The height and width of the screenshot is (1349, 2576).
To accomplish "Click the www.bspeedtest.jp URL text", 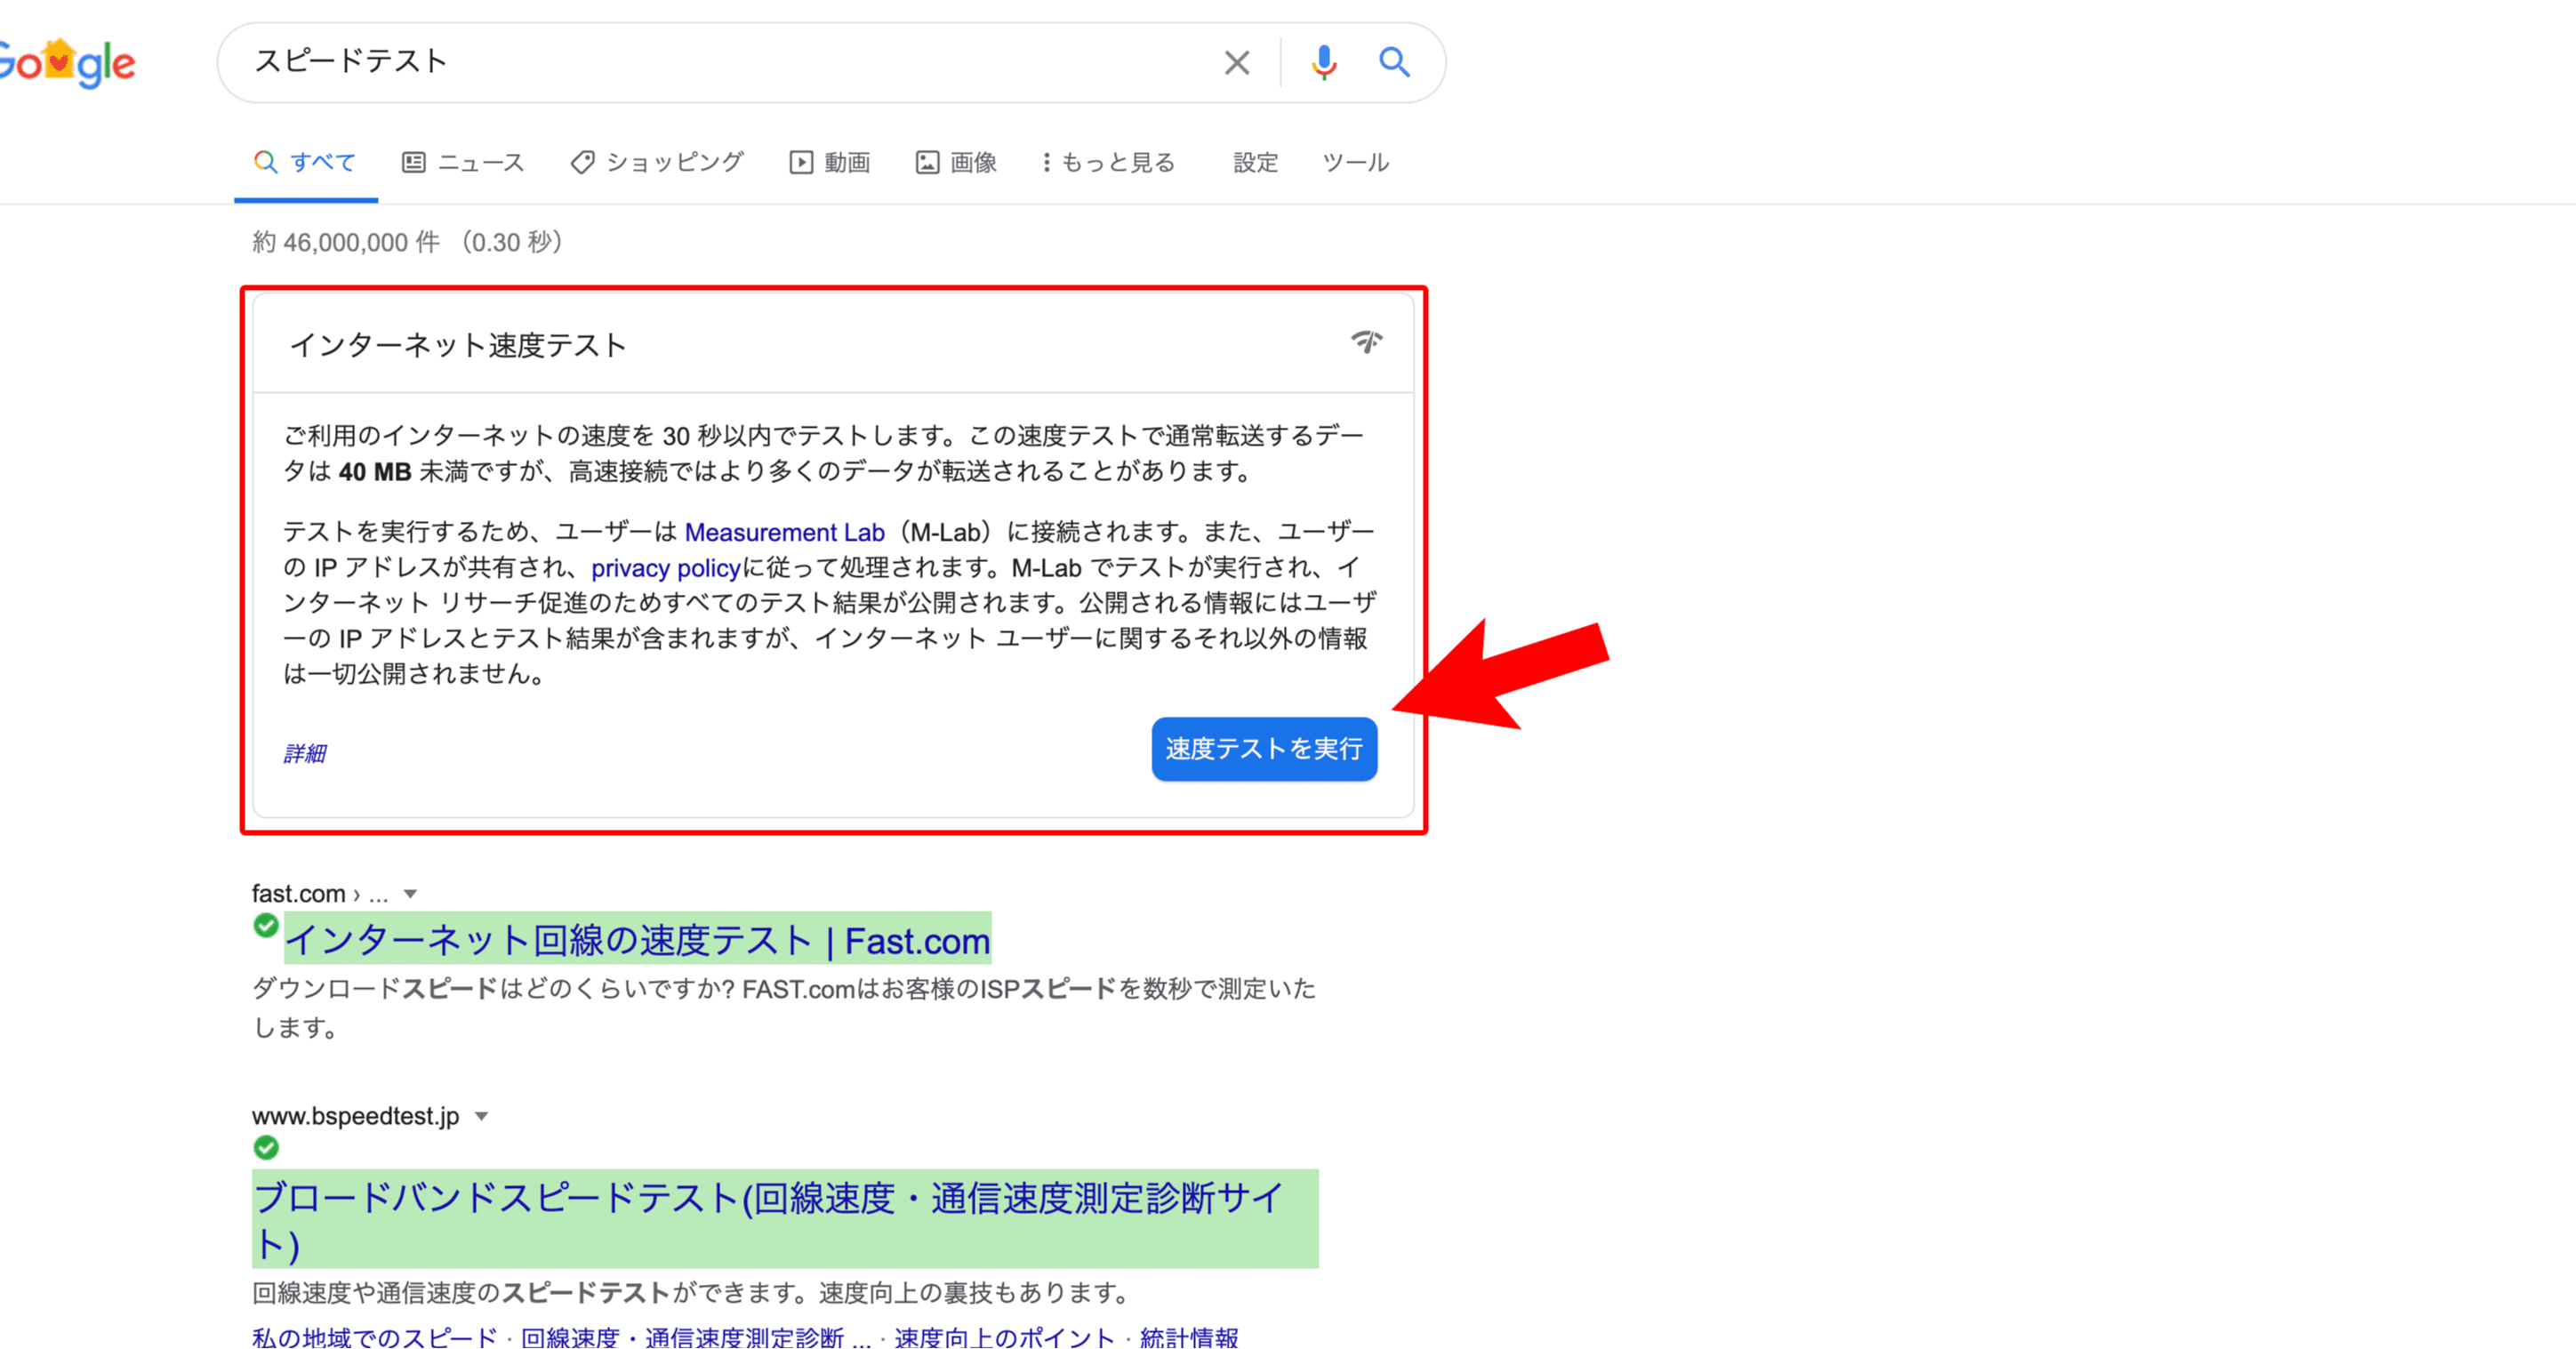I will tap(355, 1116).
